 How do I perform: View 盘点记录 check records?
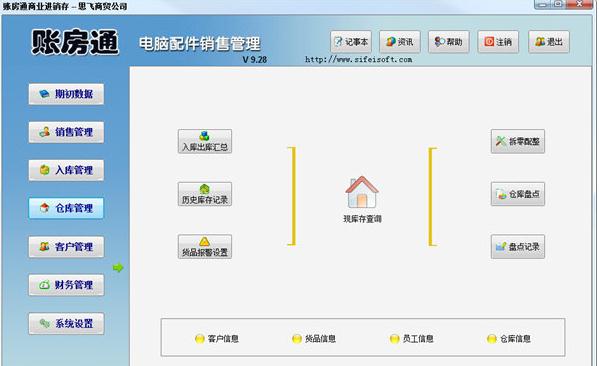(x=518, y=246)
